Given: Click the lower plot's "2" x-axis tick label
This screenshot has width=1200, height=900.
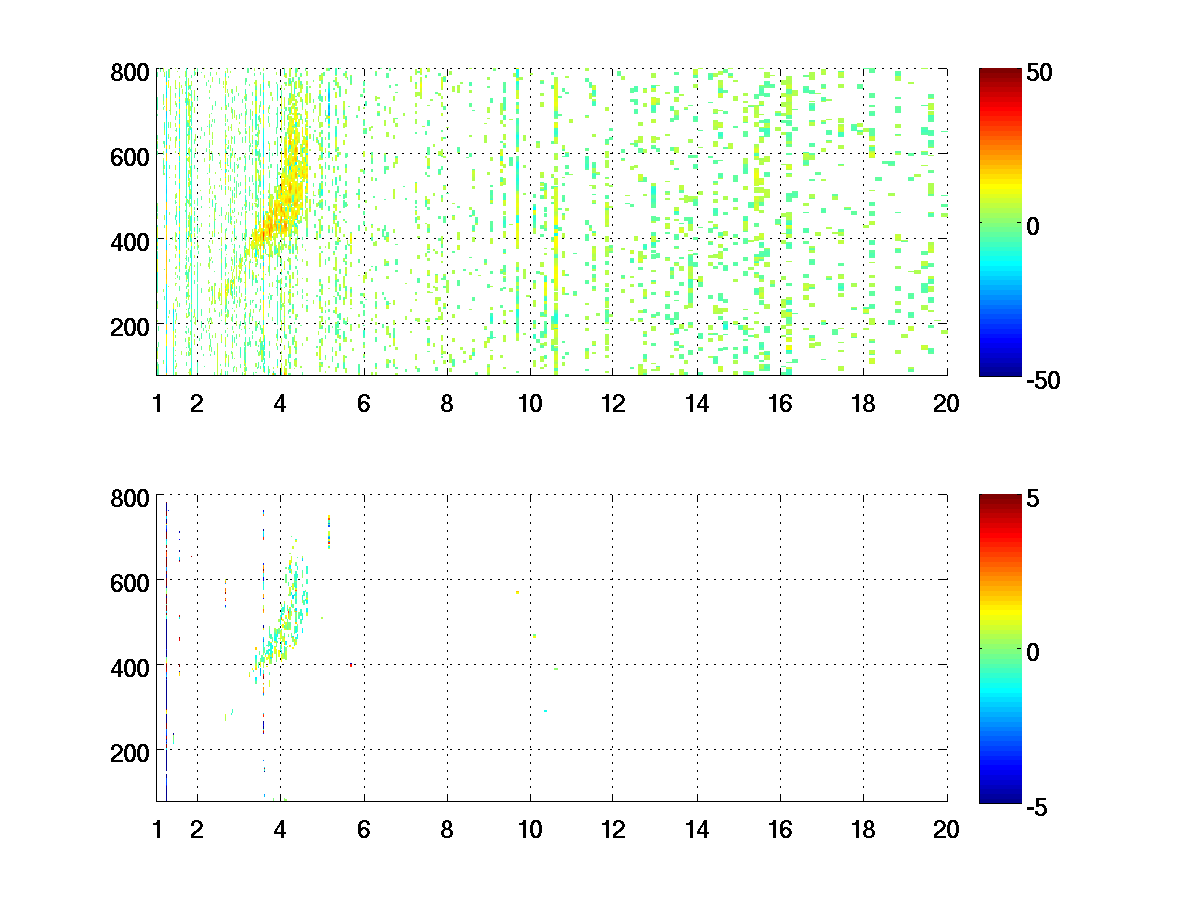Looking at the screenshot, I should [x=197, y=830].
